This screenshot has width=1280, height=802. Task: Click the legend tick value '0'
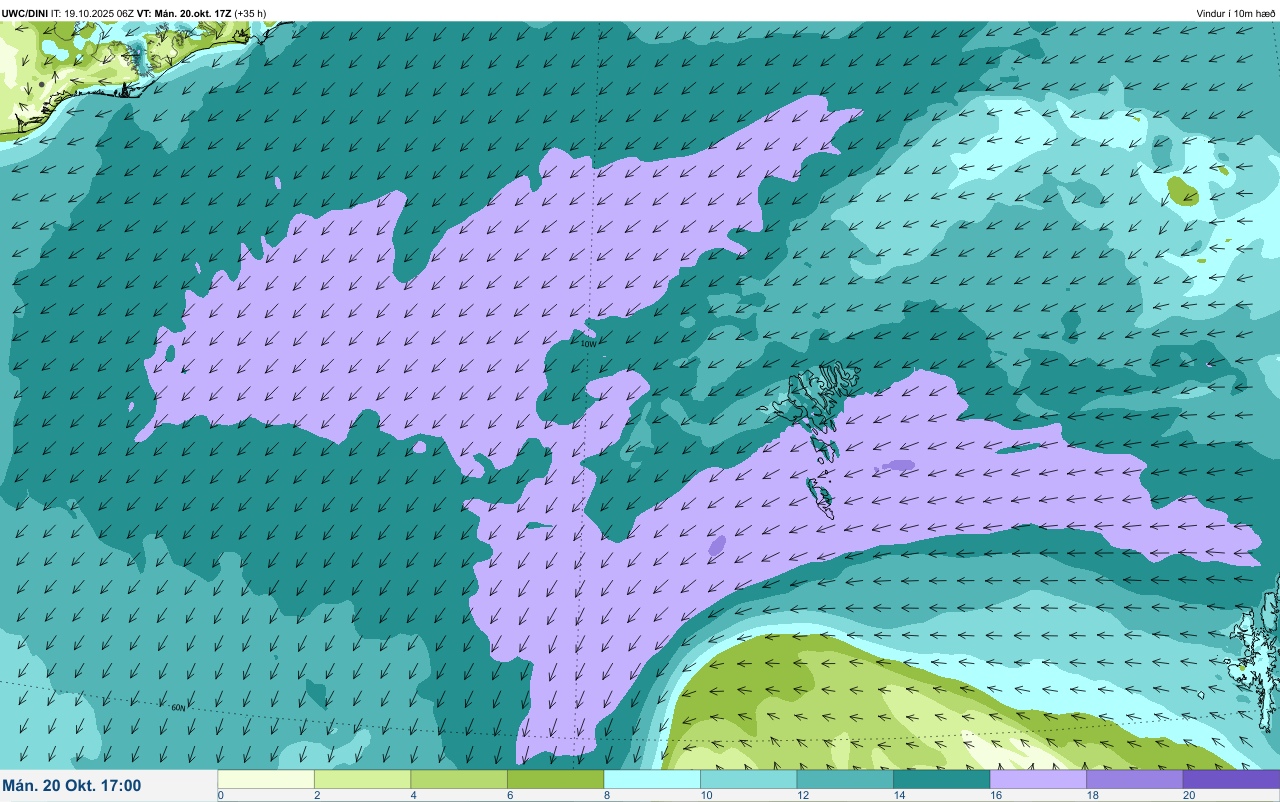click(220, 795)
